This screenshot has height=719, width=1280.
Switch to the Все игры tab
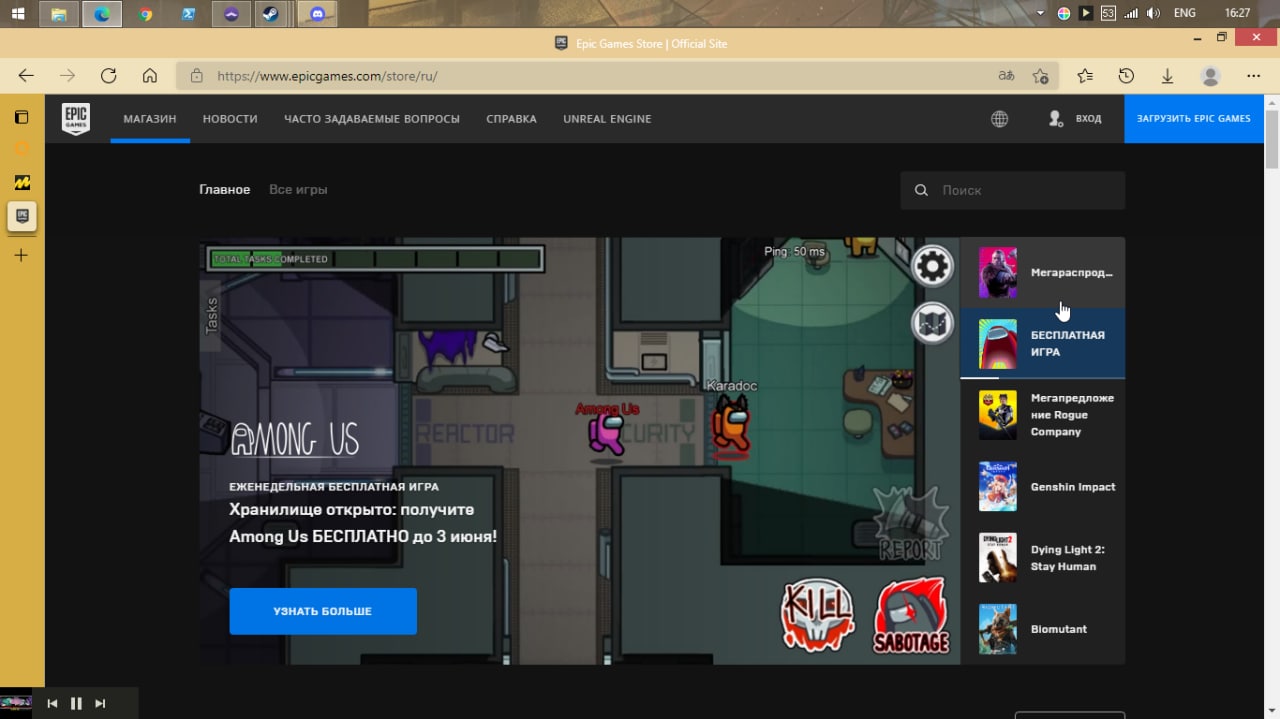tap(298, 189)
